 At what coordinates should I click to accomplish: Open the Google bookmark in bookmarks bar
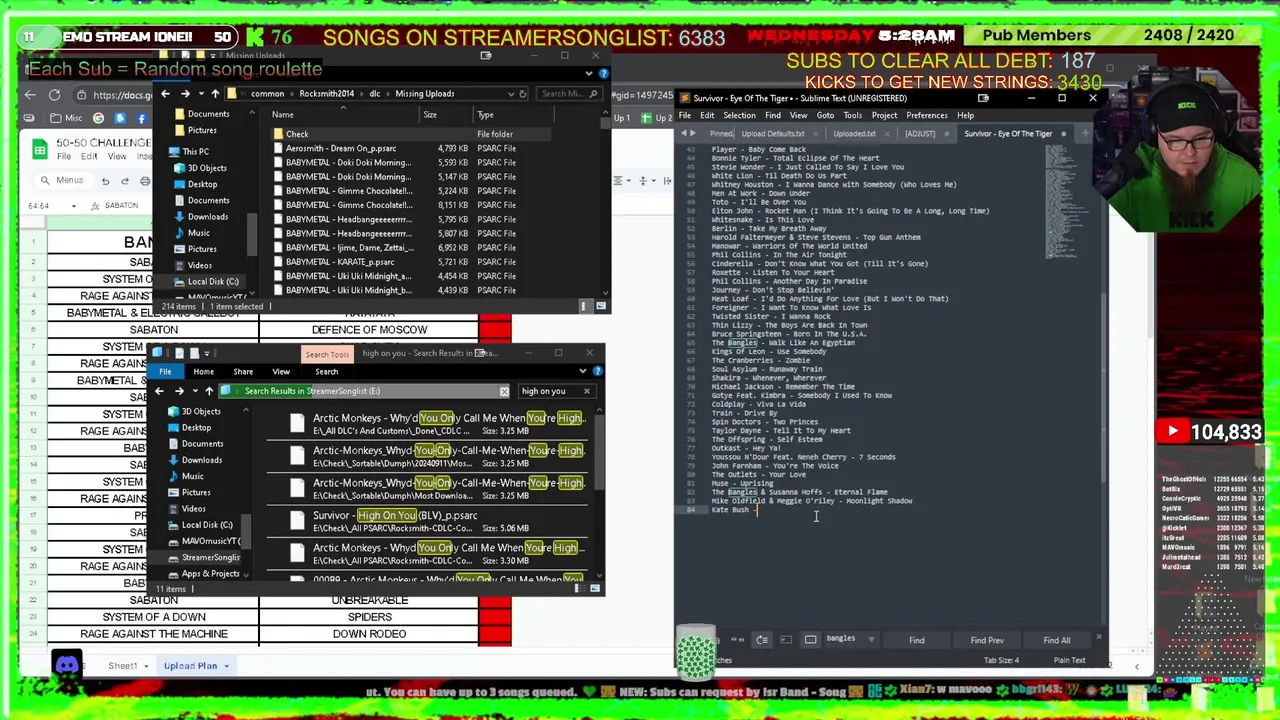click(98, 118)
